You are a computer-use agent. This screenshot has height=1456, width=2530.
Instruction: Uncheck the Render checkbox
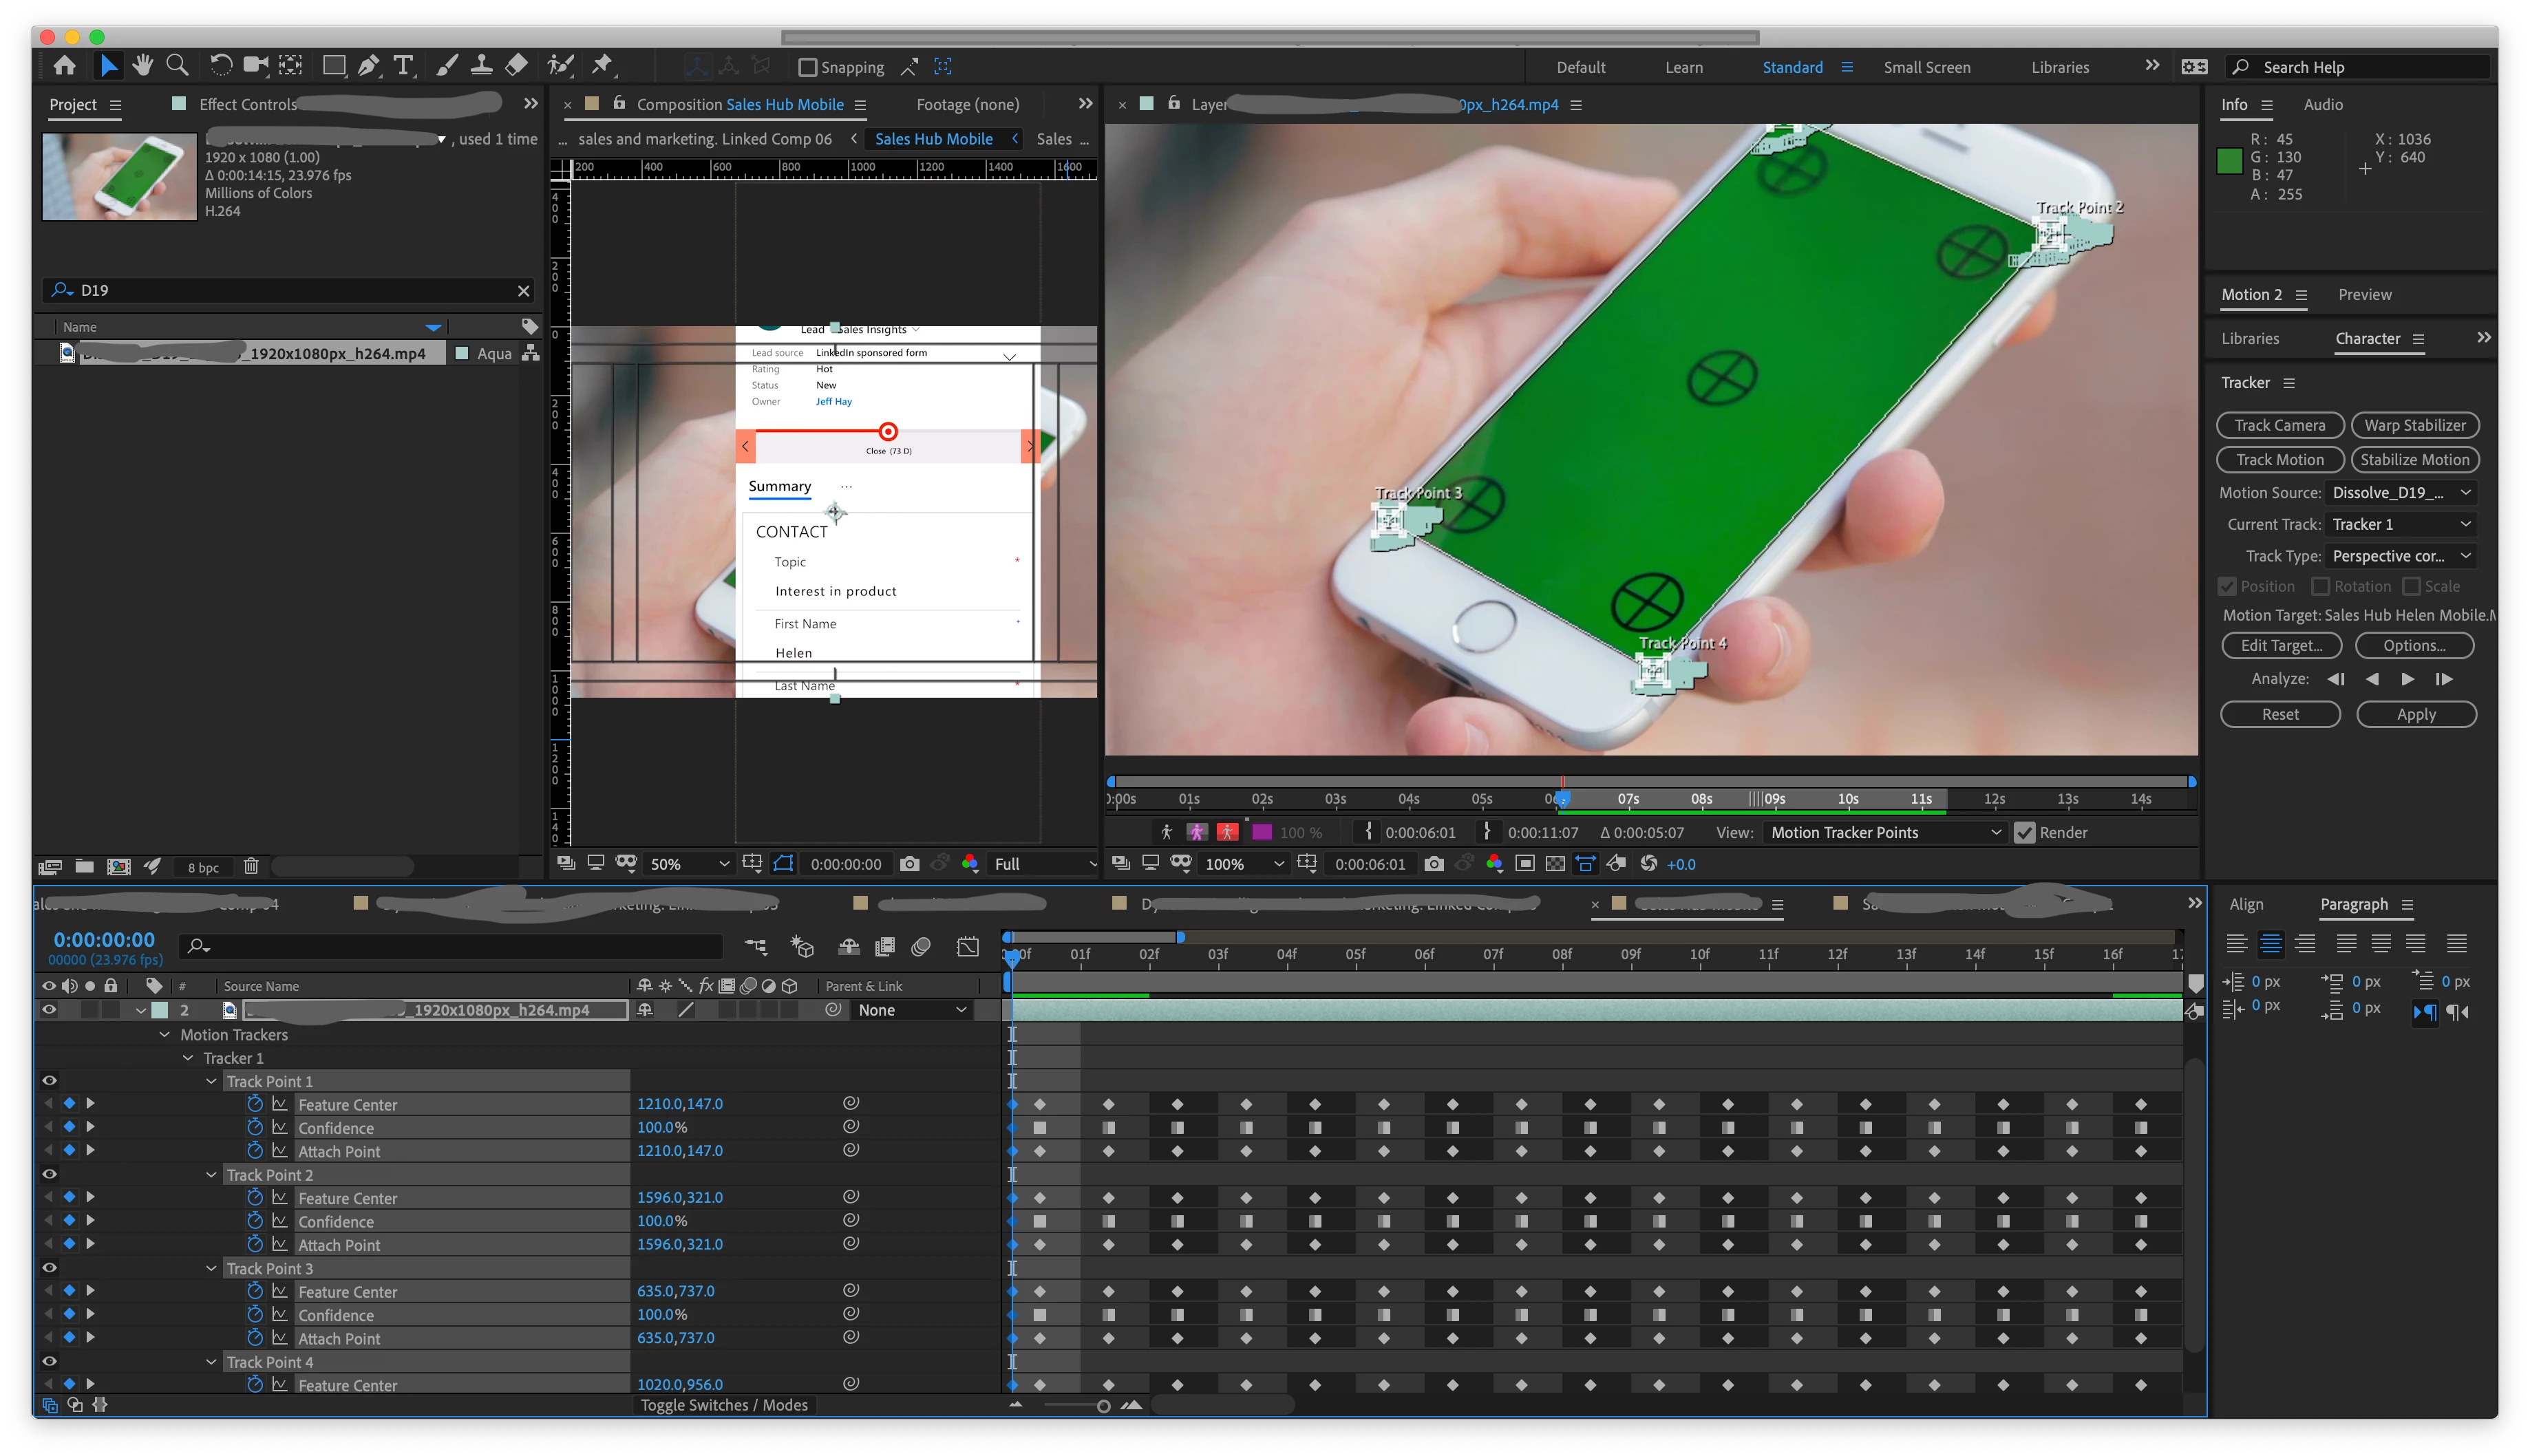[2024, 832]
